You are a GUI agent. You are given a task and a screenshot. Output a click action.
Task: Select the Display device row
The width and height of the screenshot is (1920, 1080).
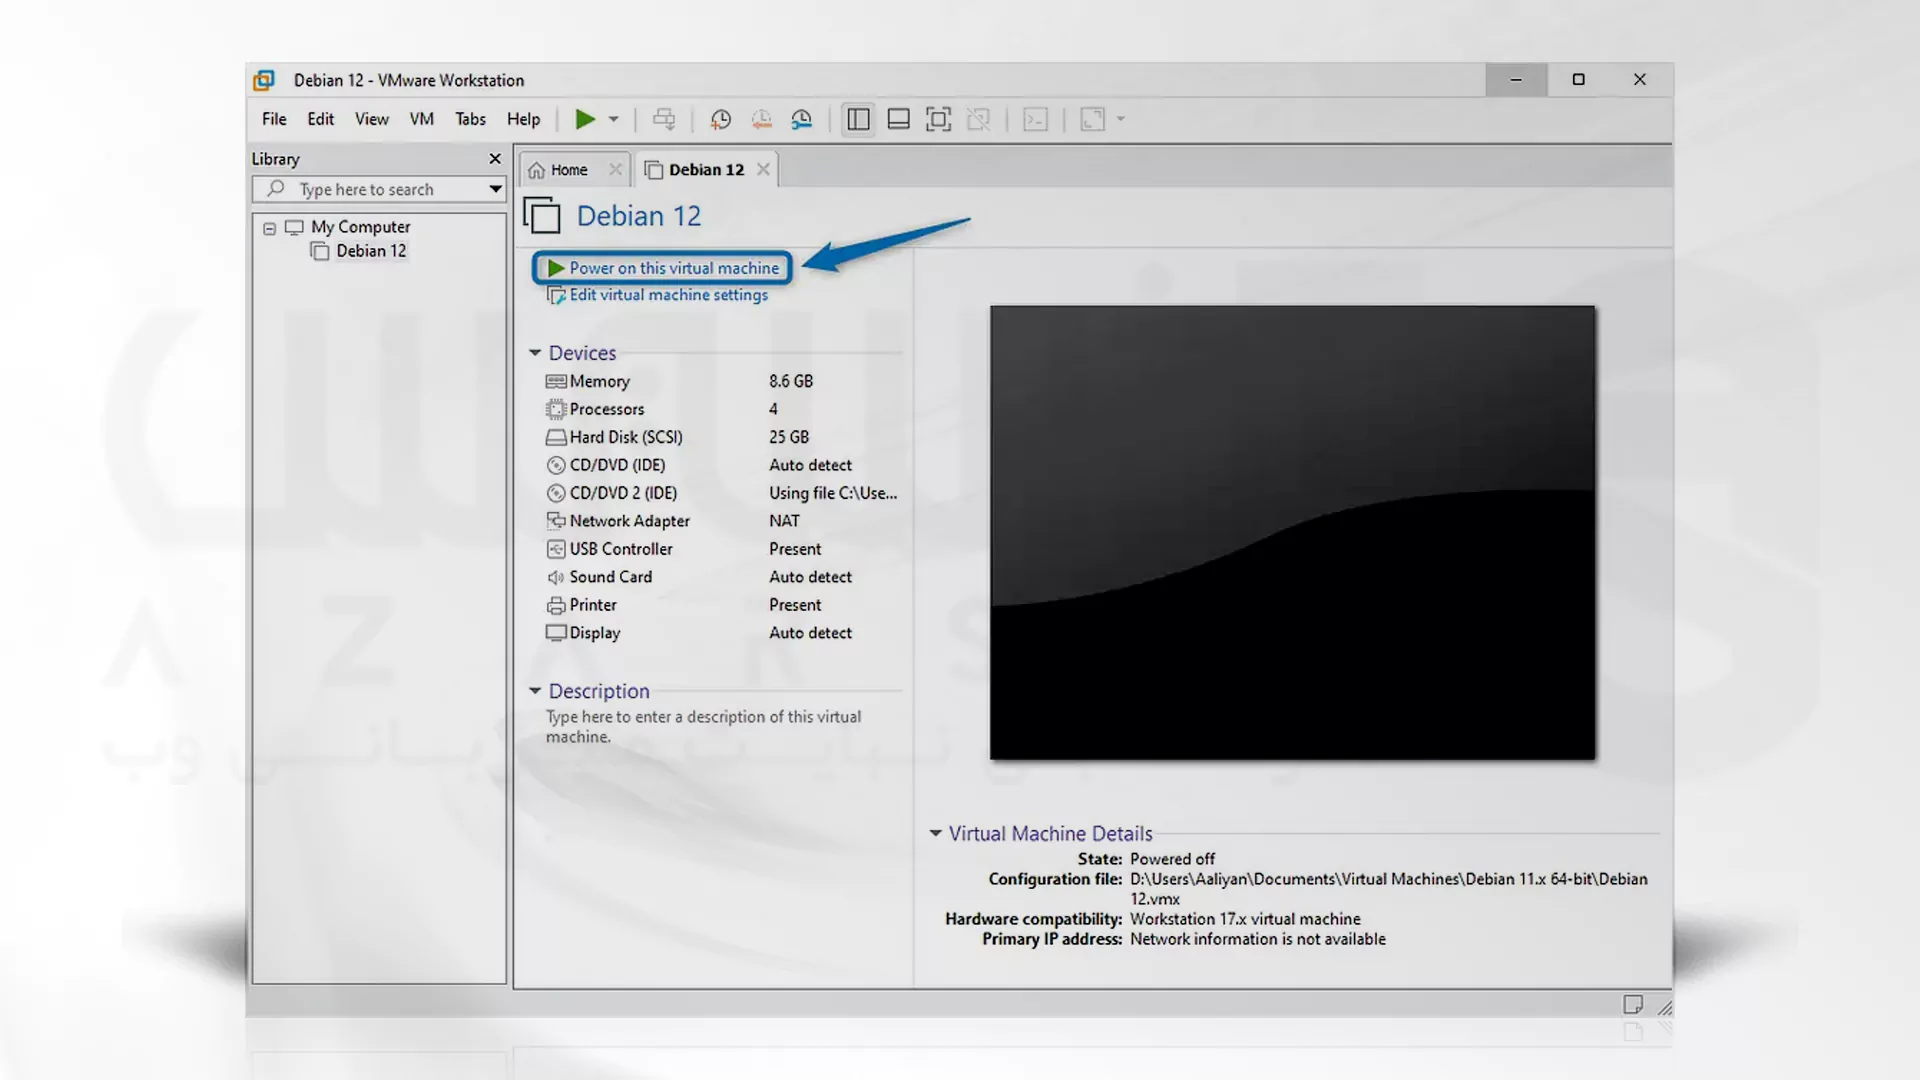[x=722, y=633]
